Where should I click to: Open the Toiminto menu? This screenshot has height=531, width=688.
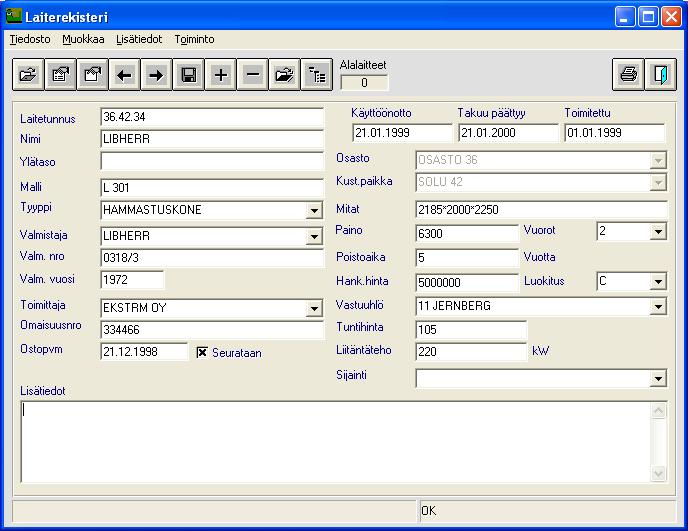tap(194, 39)
